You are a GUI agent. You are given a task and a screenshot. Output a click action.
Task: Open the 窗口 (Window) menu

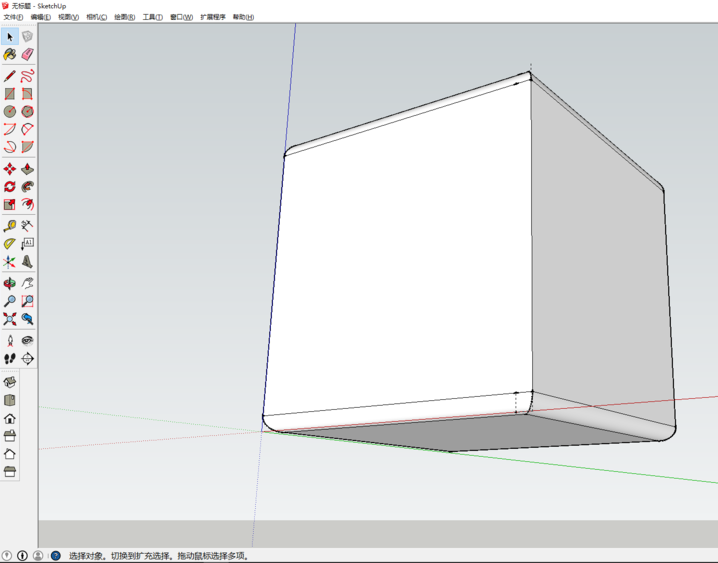[x=181, y=17]
